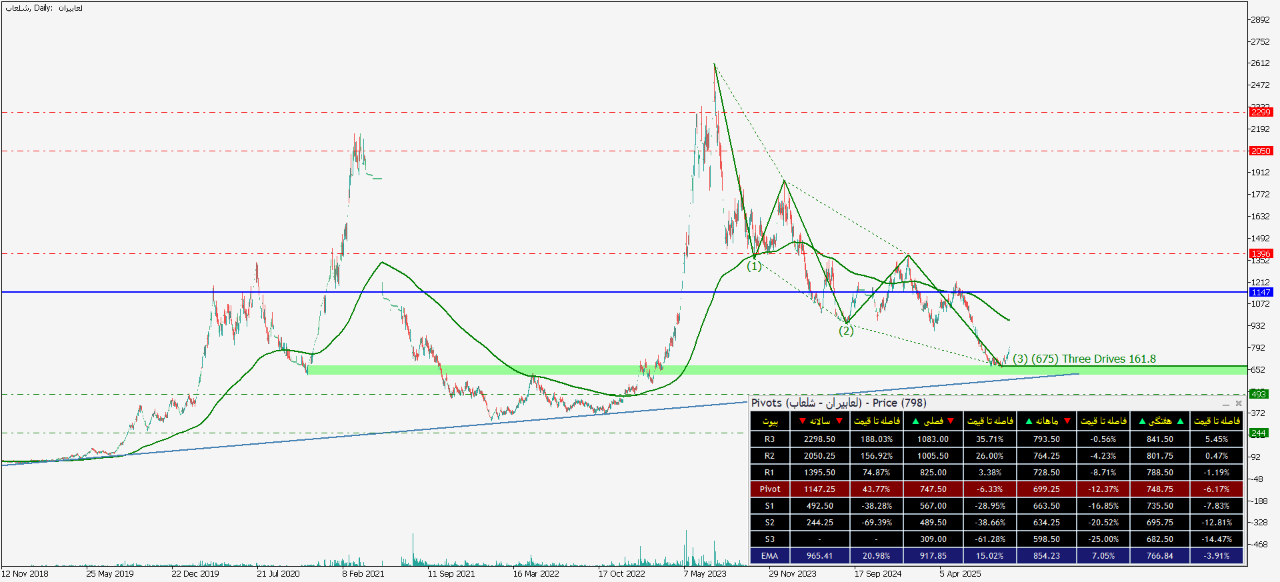Minimize the Pivots panel
This screenshot has width=1280, height=582.
tap(1226, 404)
